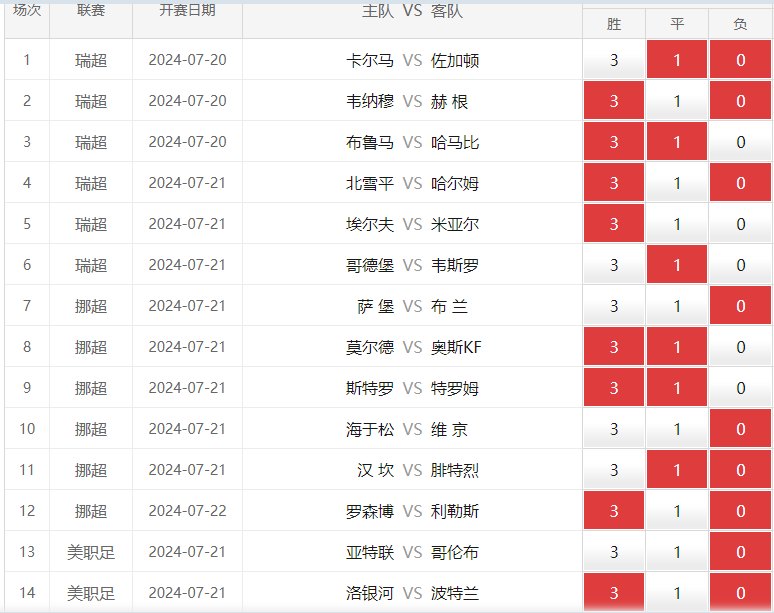This screenshot has height=613, width=774.
Task: Toggle draw (1) for 海于松 VS 维京
Action: pos(677,428)
